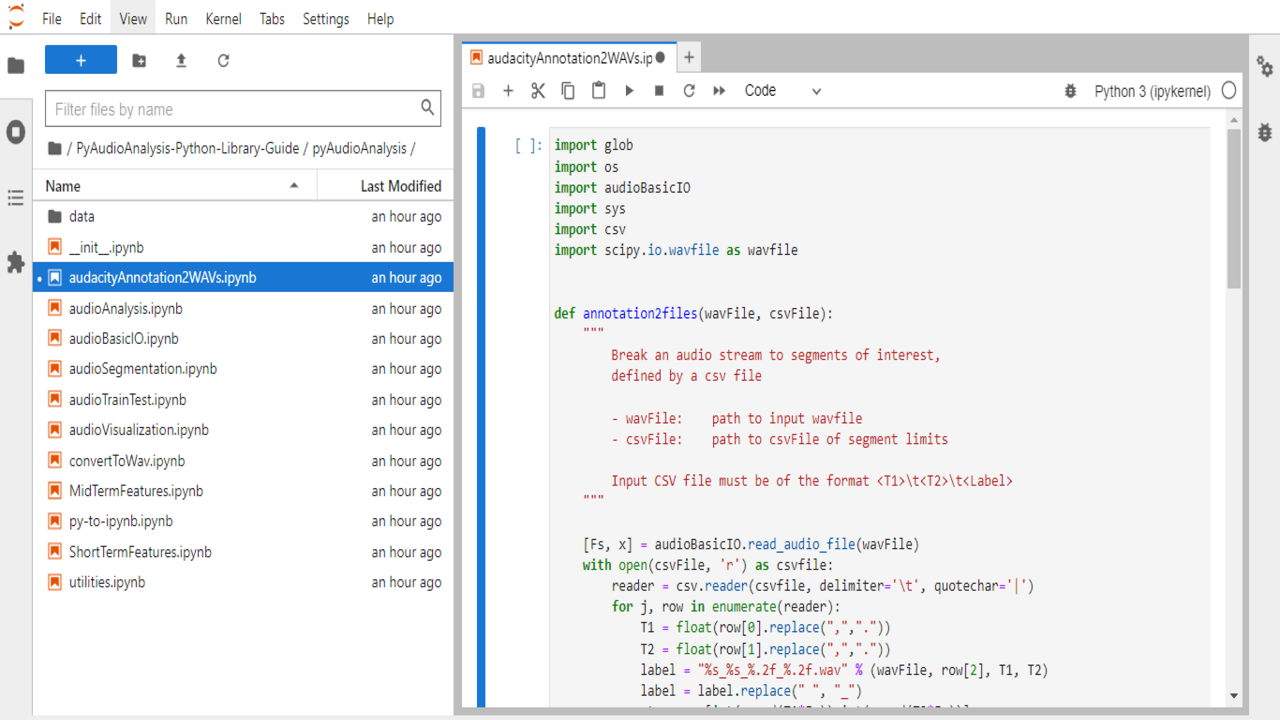Refresh the file browser list
Image resolution: width=1280 pixels, height=720 pixels.
(223, 61)
